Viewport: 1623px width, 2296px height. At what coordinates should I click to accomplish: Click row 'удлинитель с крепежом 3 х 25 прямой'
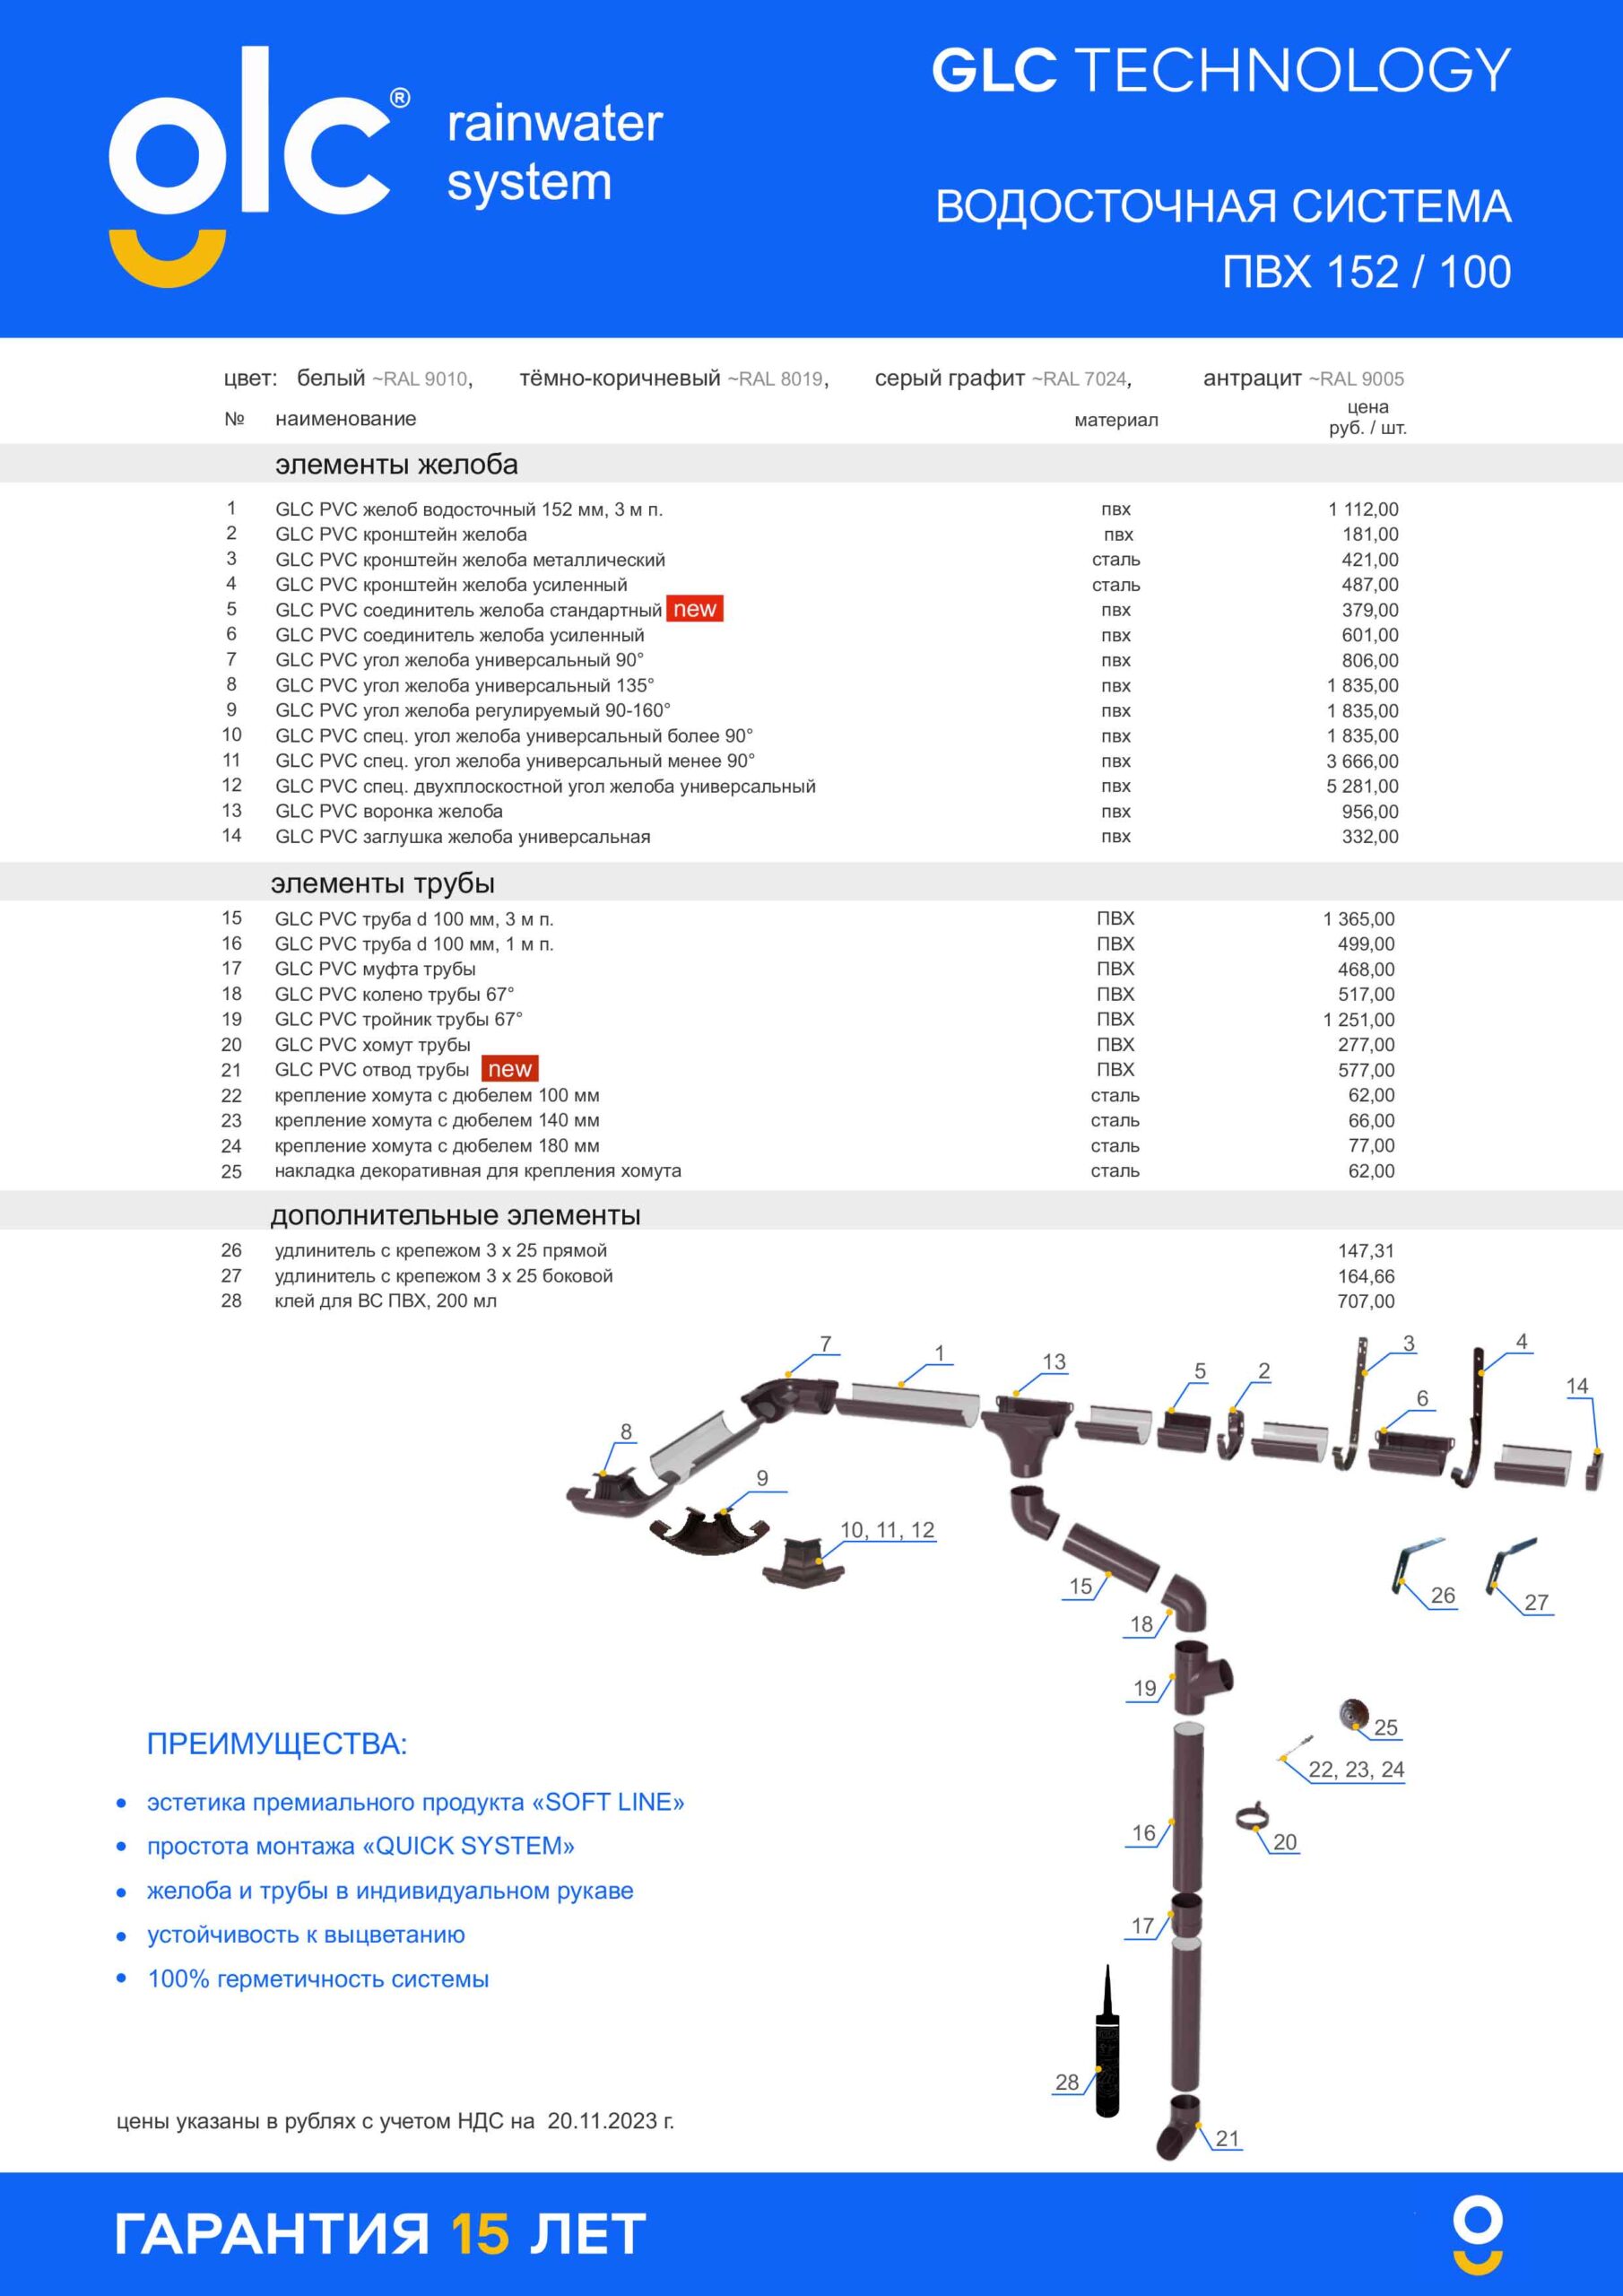(808, 1250)
